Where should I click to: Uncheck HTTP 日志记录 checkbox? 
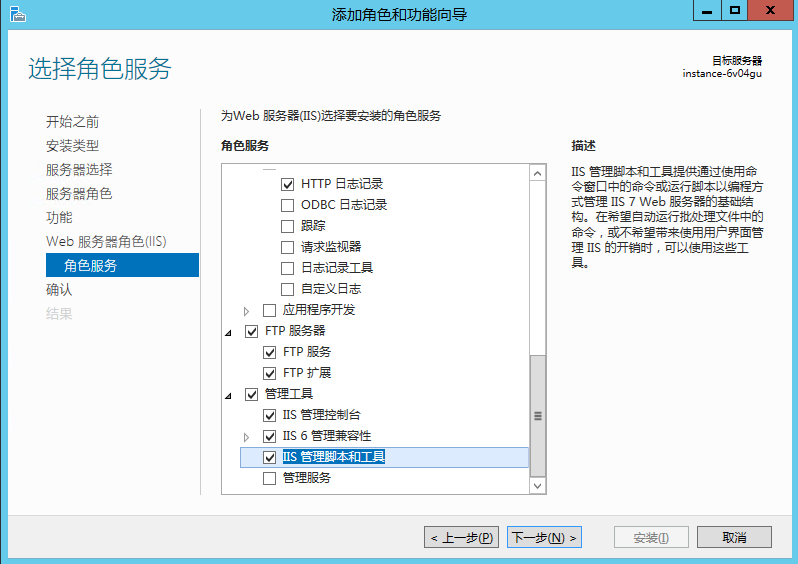click(288, 184)
